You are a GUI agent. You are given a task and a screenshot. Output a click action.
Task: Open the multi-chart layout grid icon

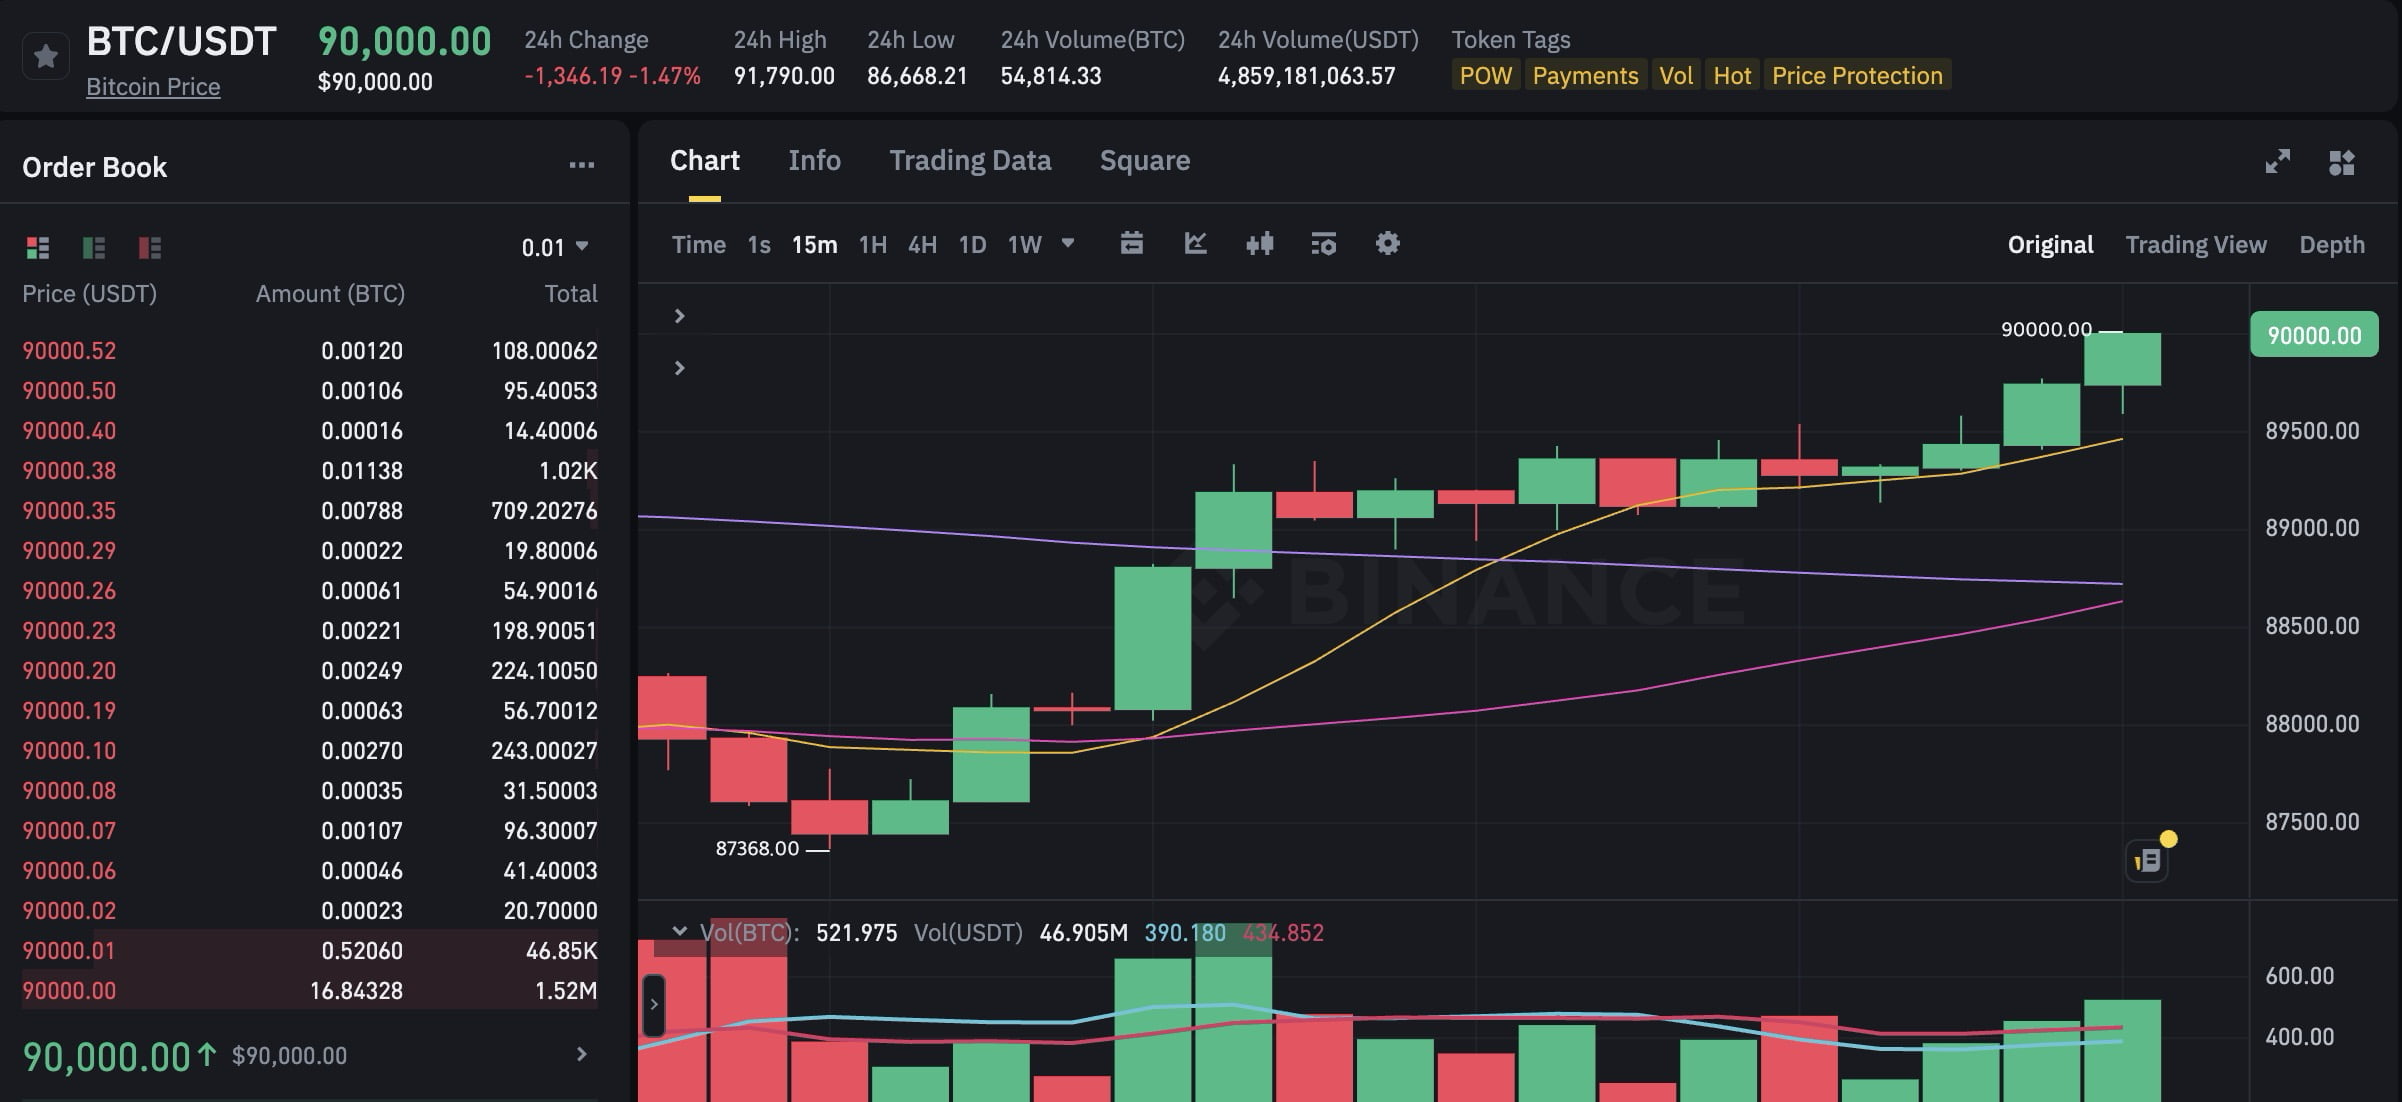2341,162
